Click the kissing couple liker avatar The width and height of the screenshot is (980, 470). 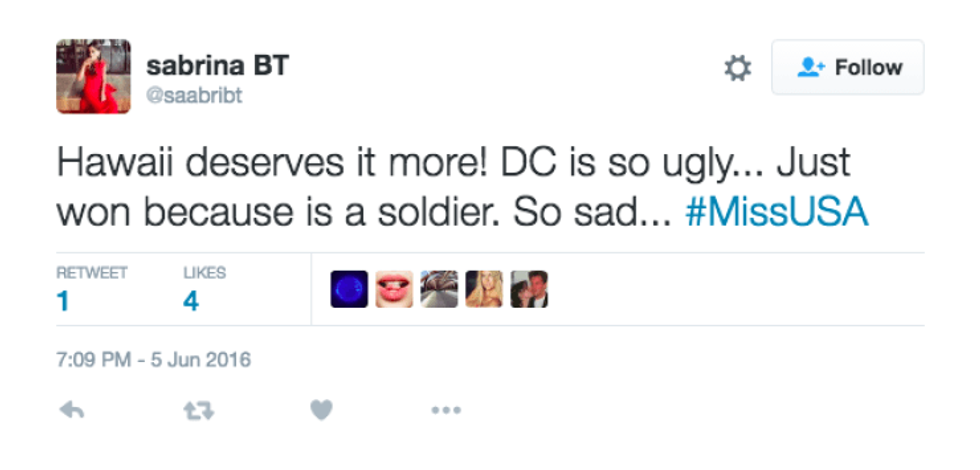(529, 289)
